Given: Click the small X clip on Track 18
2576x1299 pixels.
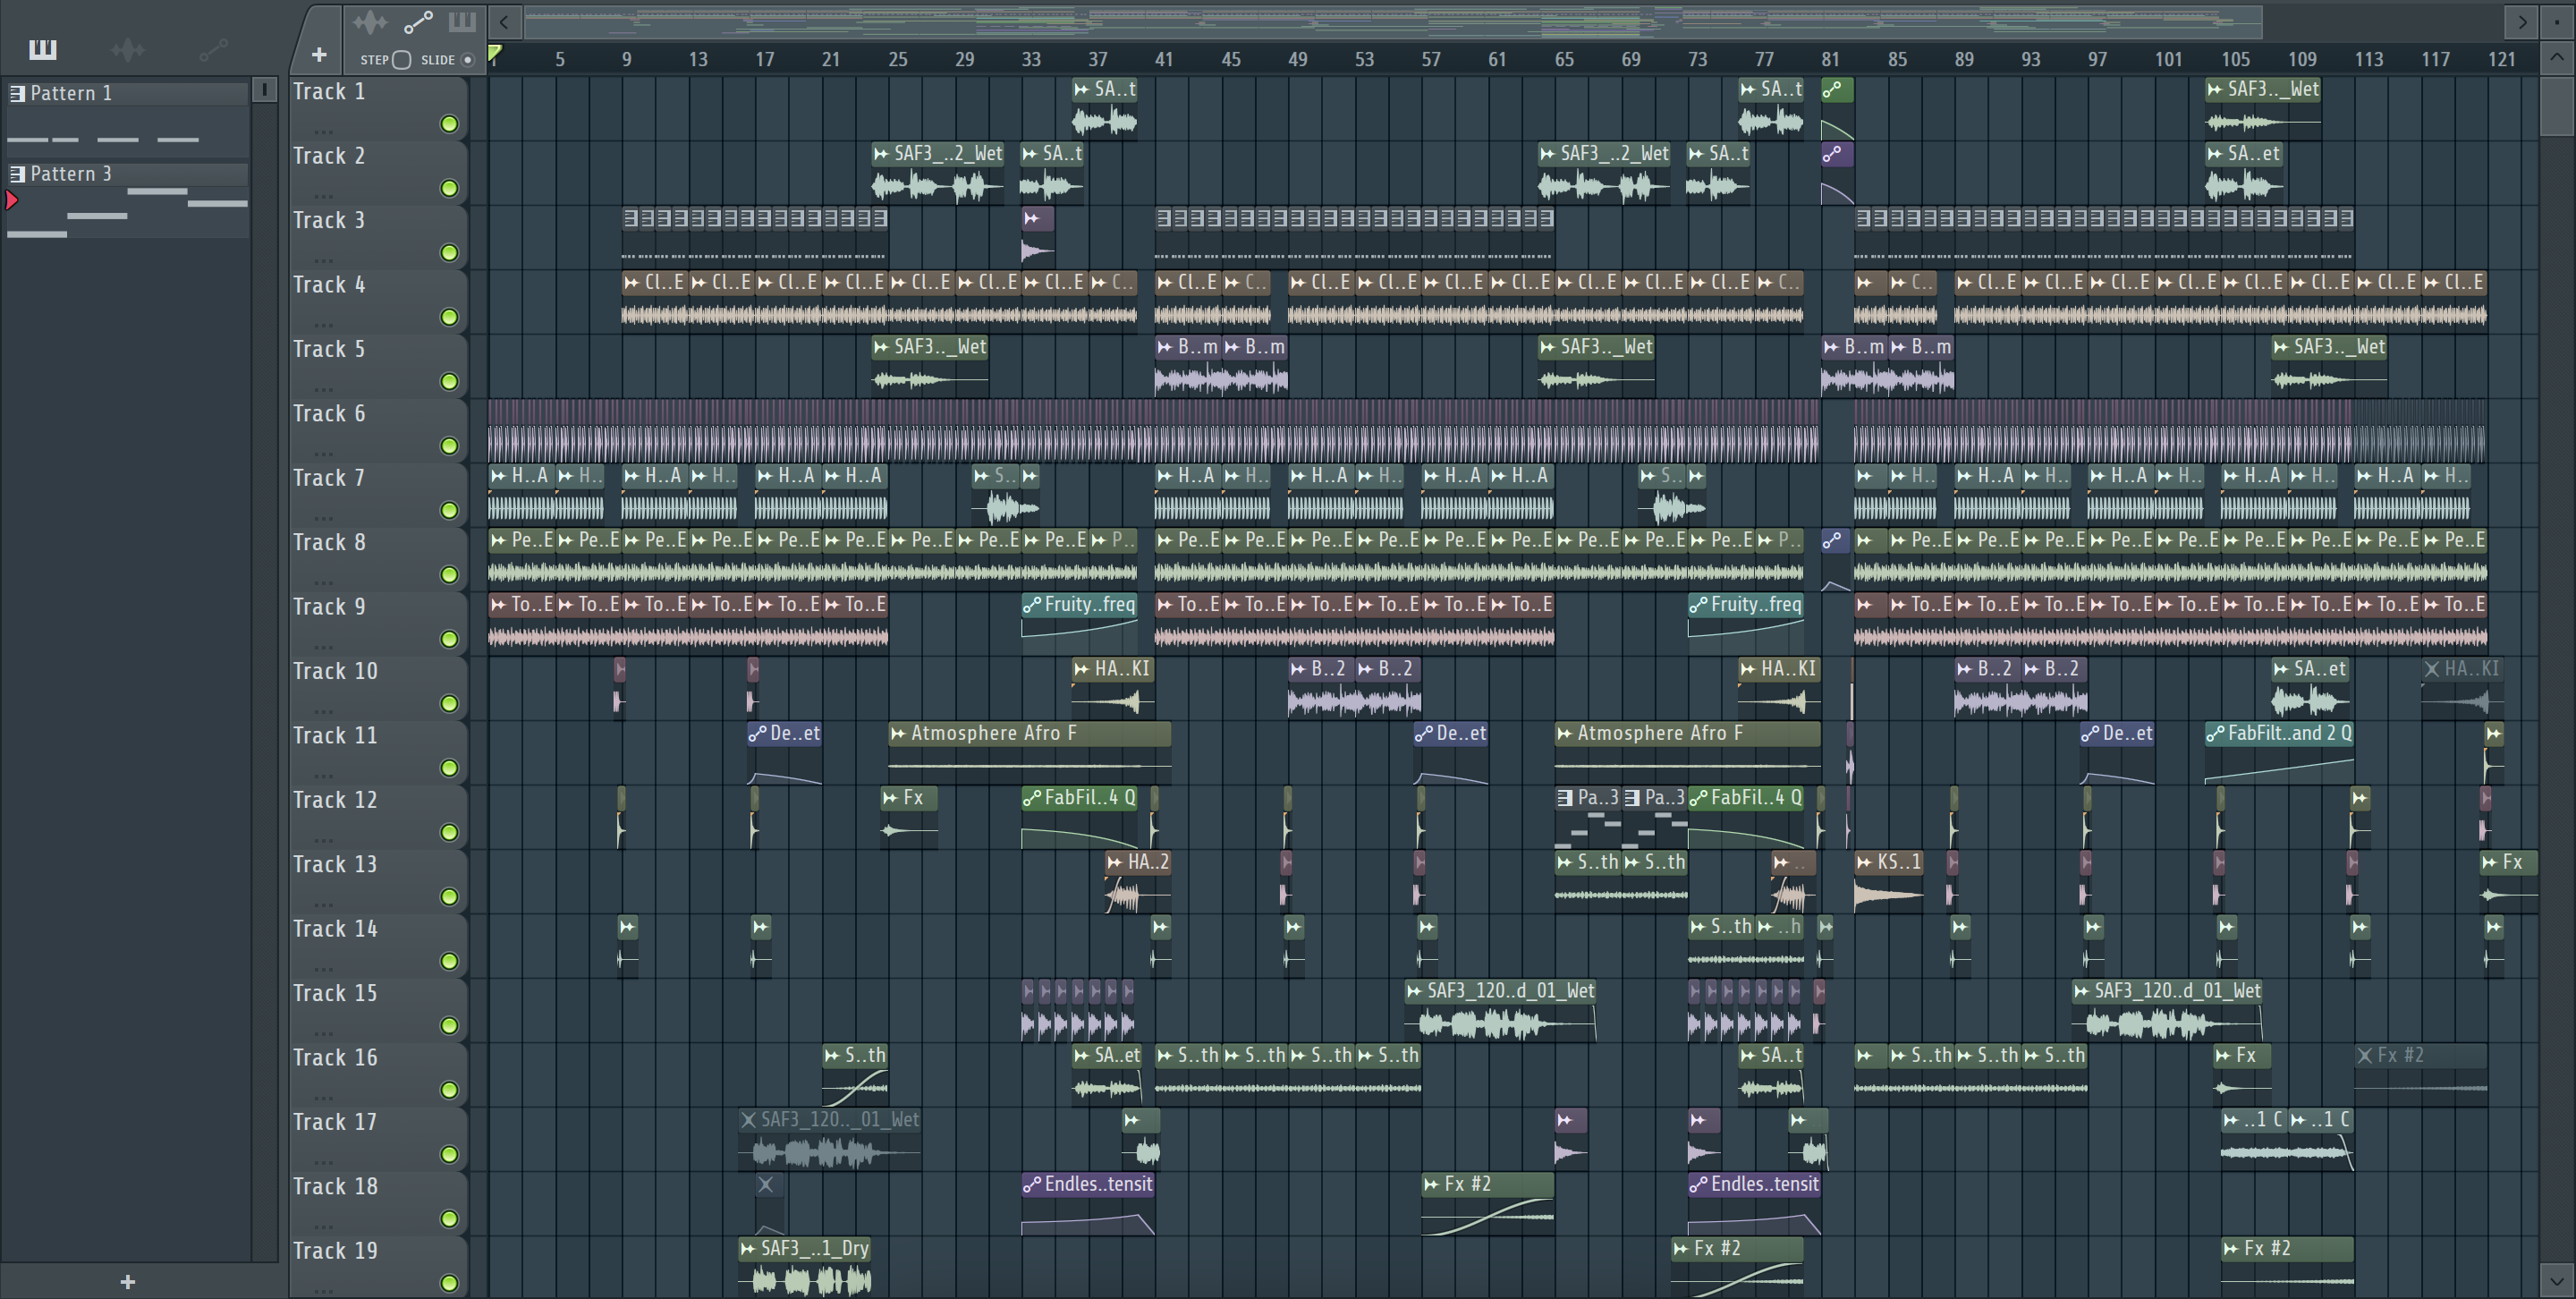Looking at the screenshot, I should [766, 1184].
